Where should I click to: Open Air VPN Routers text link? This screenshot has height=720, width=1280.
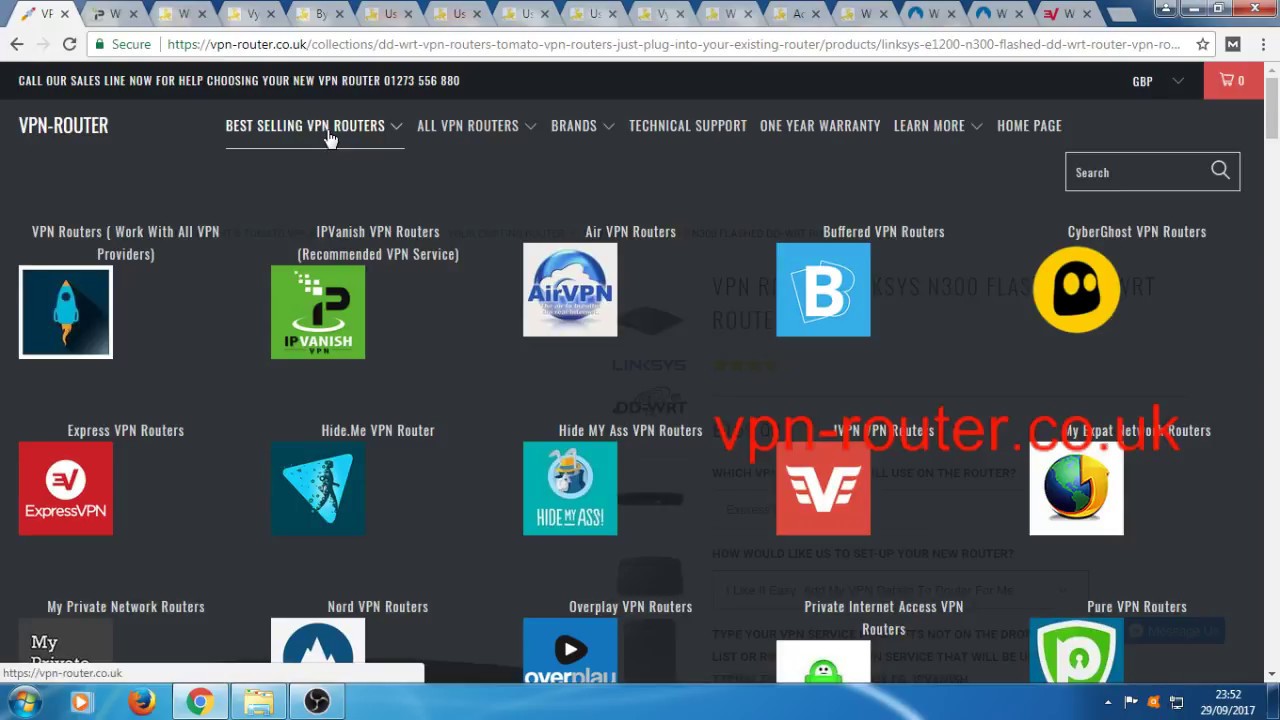pyautogui.click(x=631, y=232)
